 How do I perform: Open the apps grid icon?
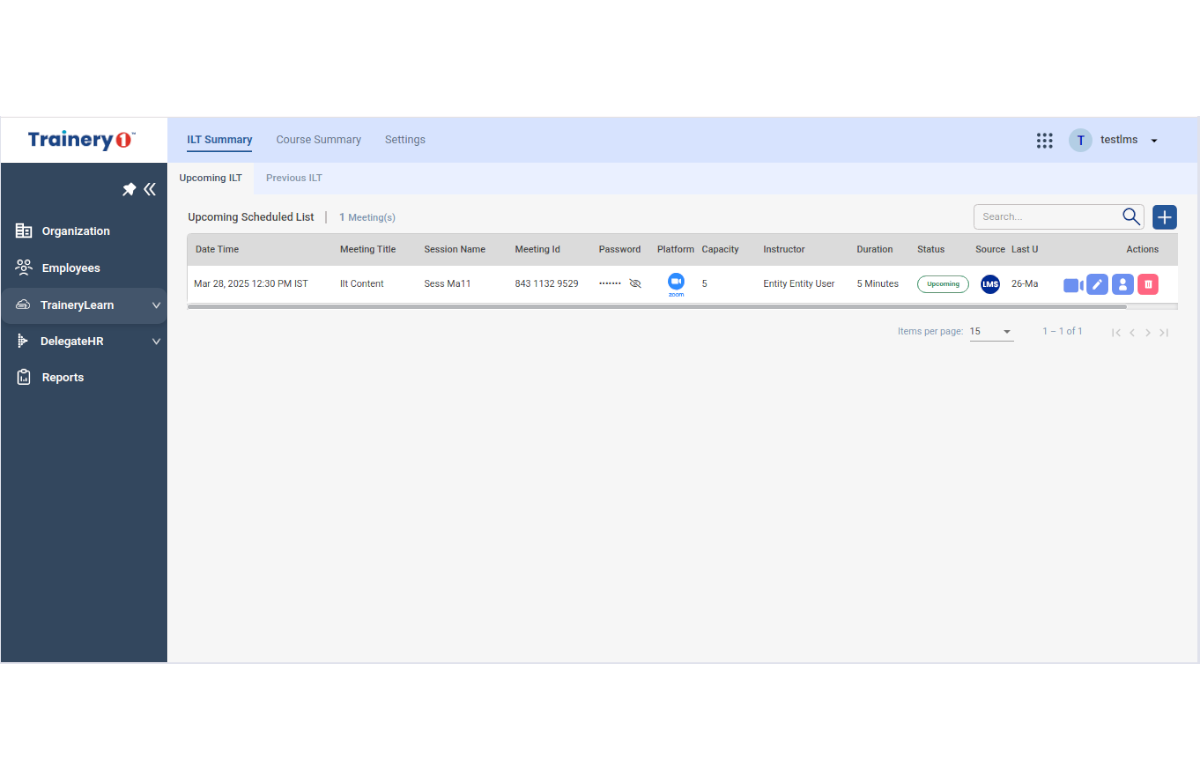click(1044, 141)
